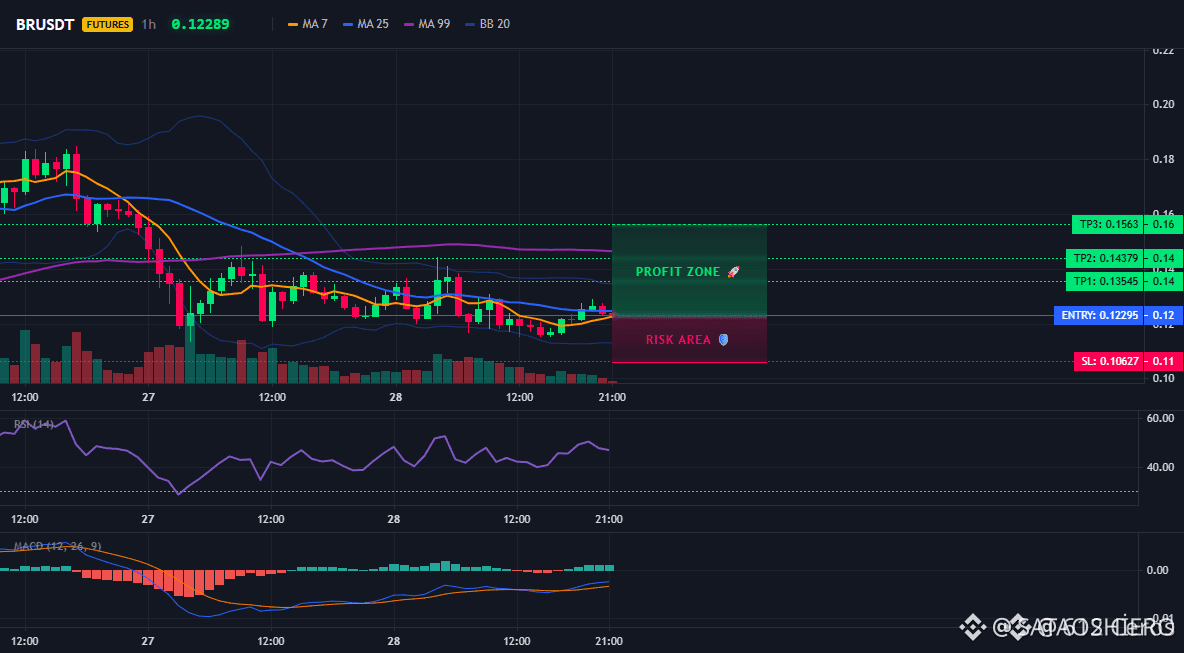Click the BRUSDT symbol name
Screen dimensions: 1184x653
pyautogui.click(x=45, y=24)
